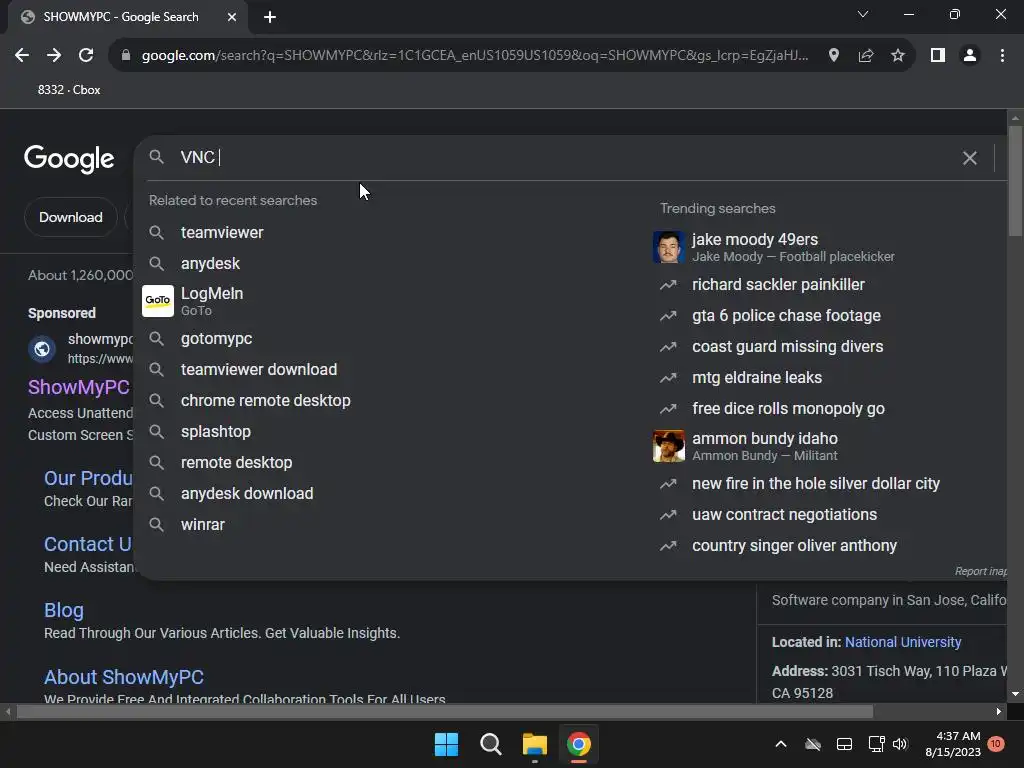This screenshot has width=1024, height=768.
Task: Reload the current page
Action: [86, 56]
